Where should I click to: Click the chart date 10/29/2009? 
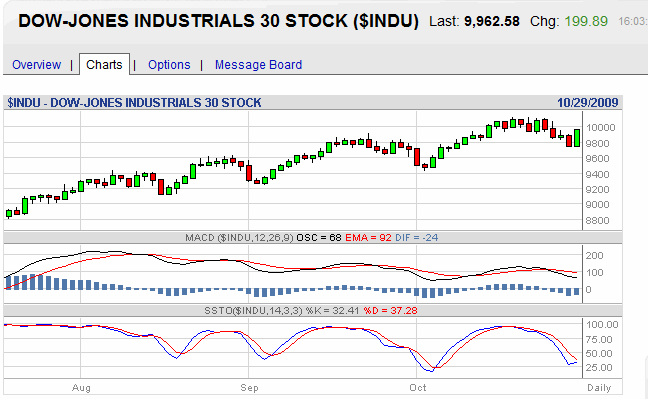[x=587, y=103]
